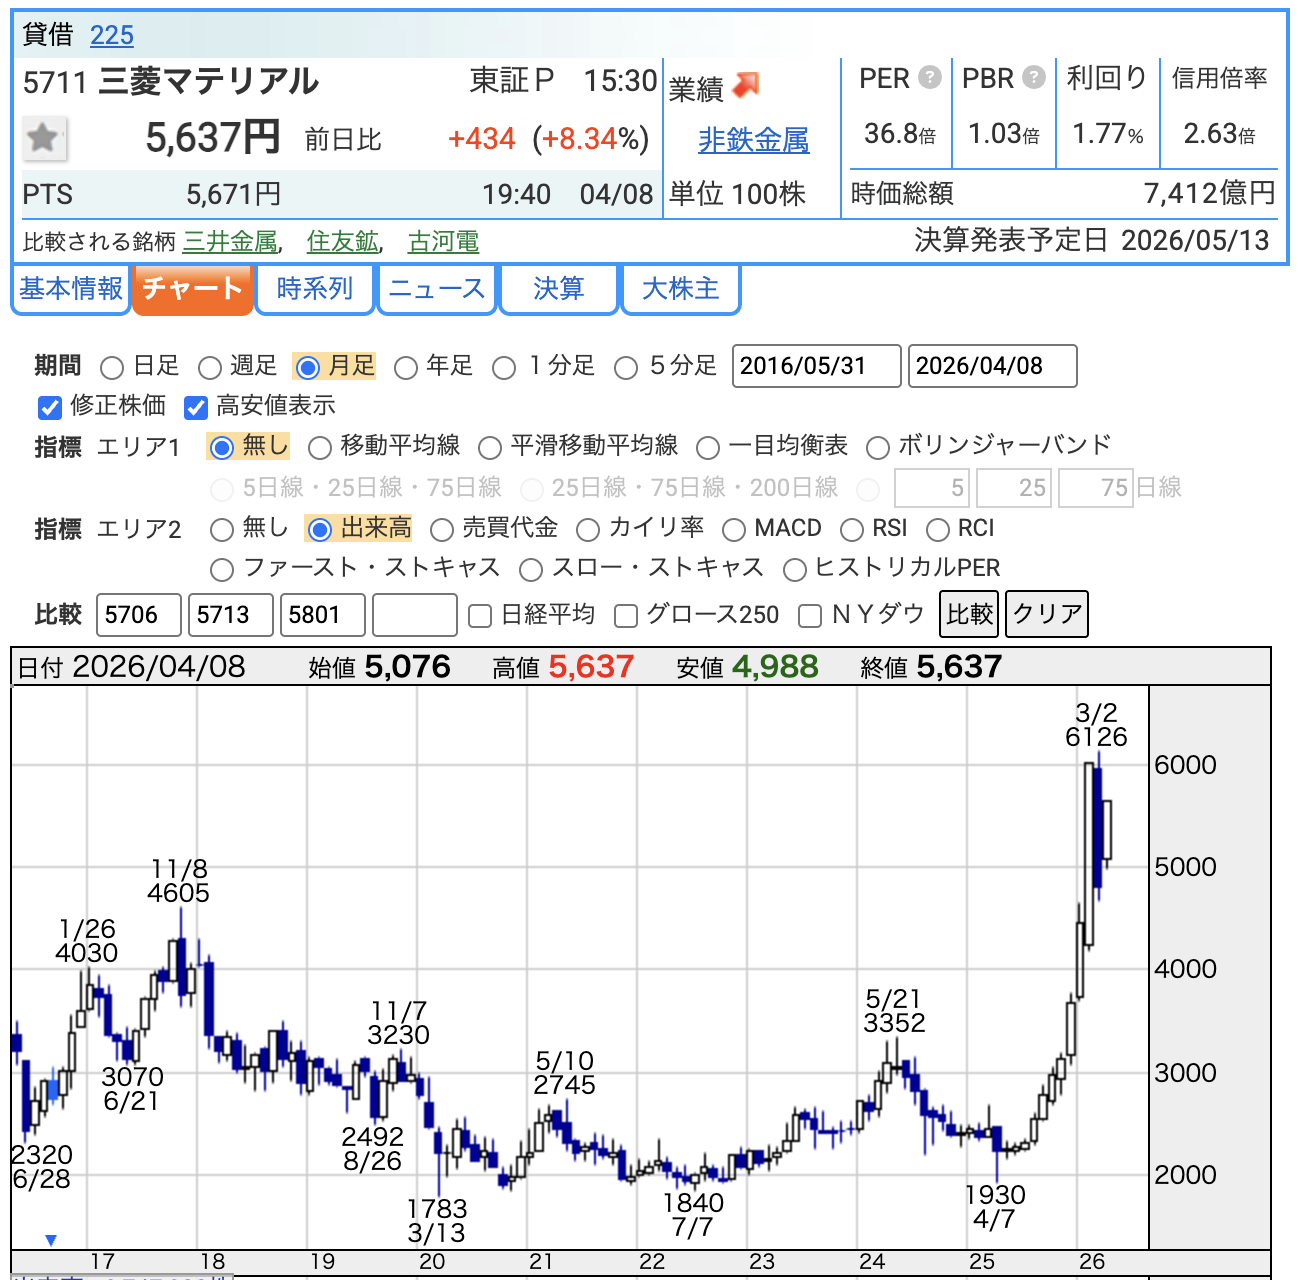Image resolution: width=1298 pixels, height=1280 pixels.
Task: Select the MACD indicator option
Action: (x=734, y=530)
